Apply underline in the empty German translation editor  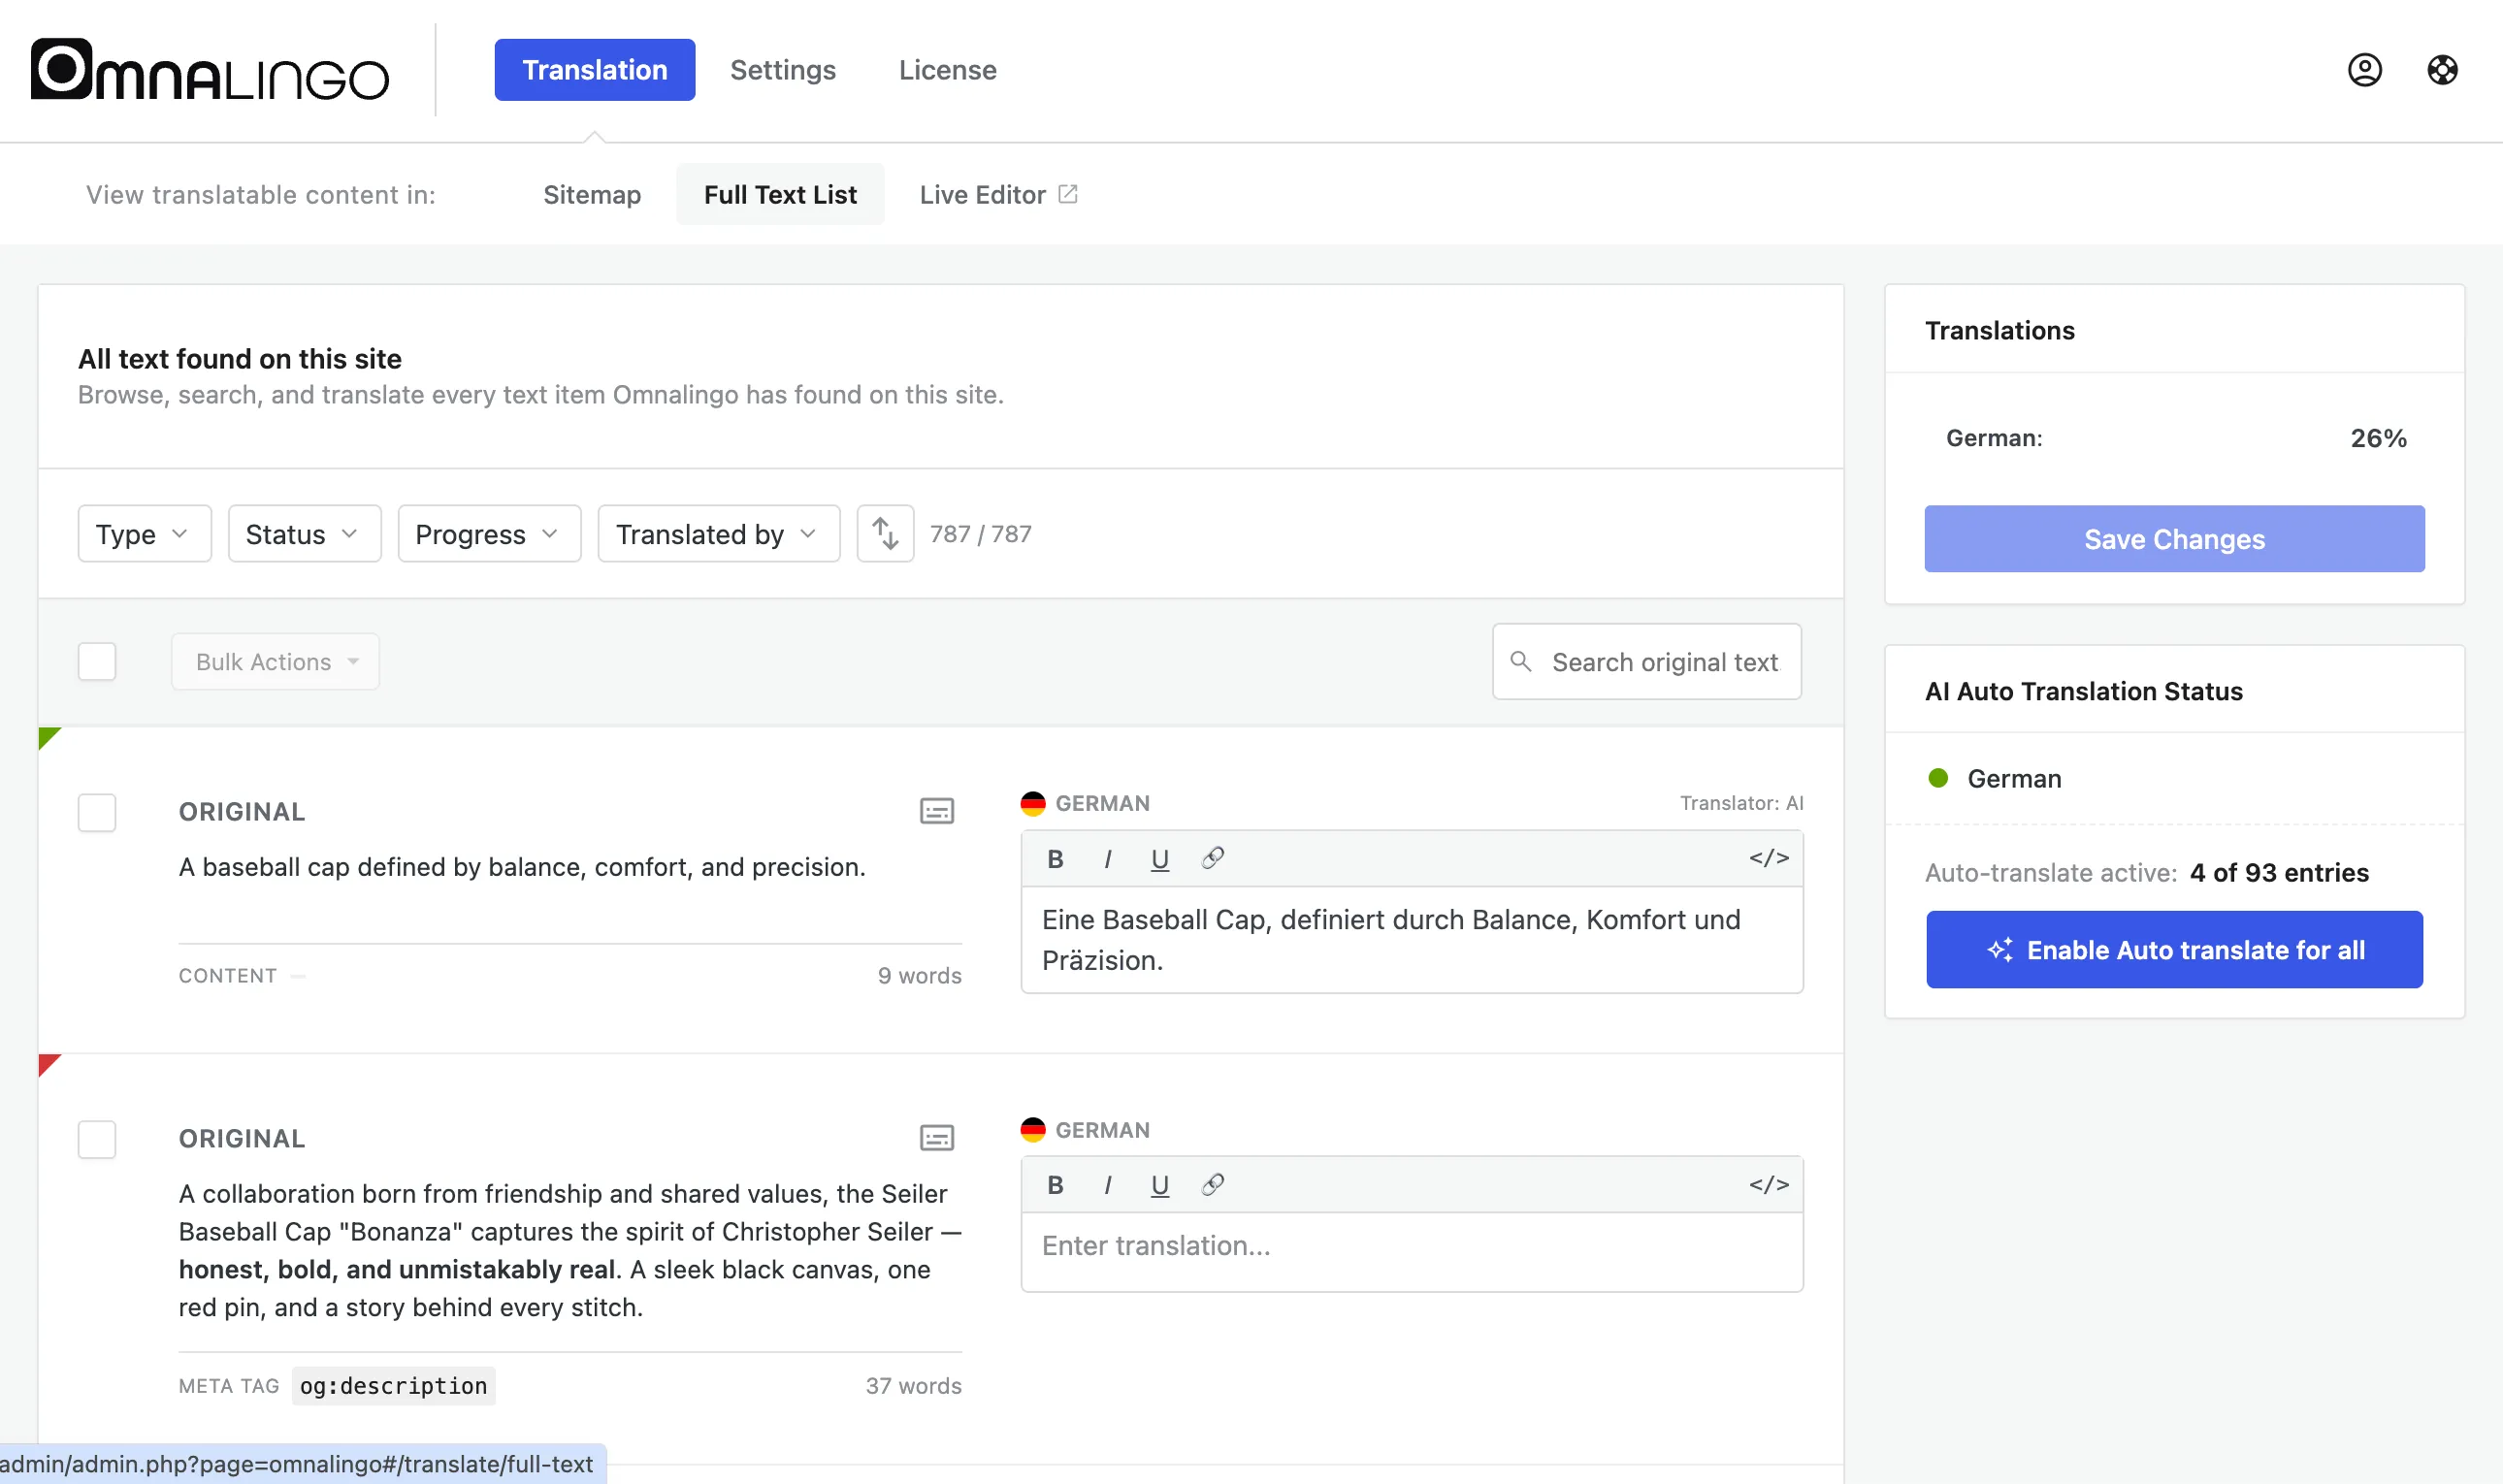(x=1160, y=1185)
